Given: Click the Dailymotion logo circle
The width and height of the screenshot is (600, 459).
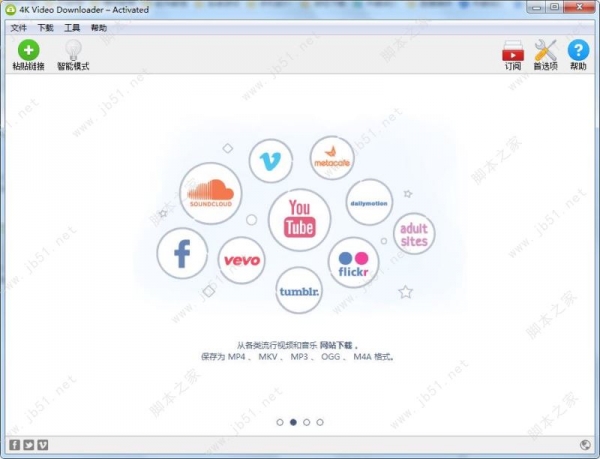Looking at the screenshot, I should click(x=369, y=202).
